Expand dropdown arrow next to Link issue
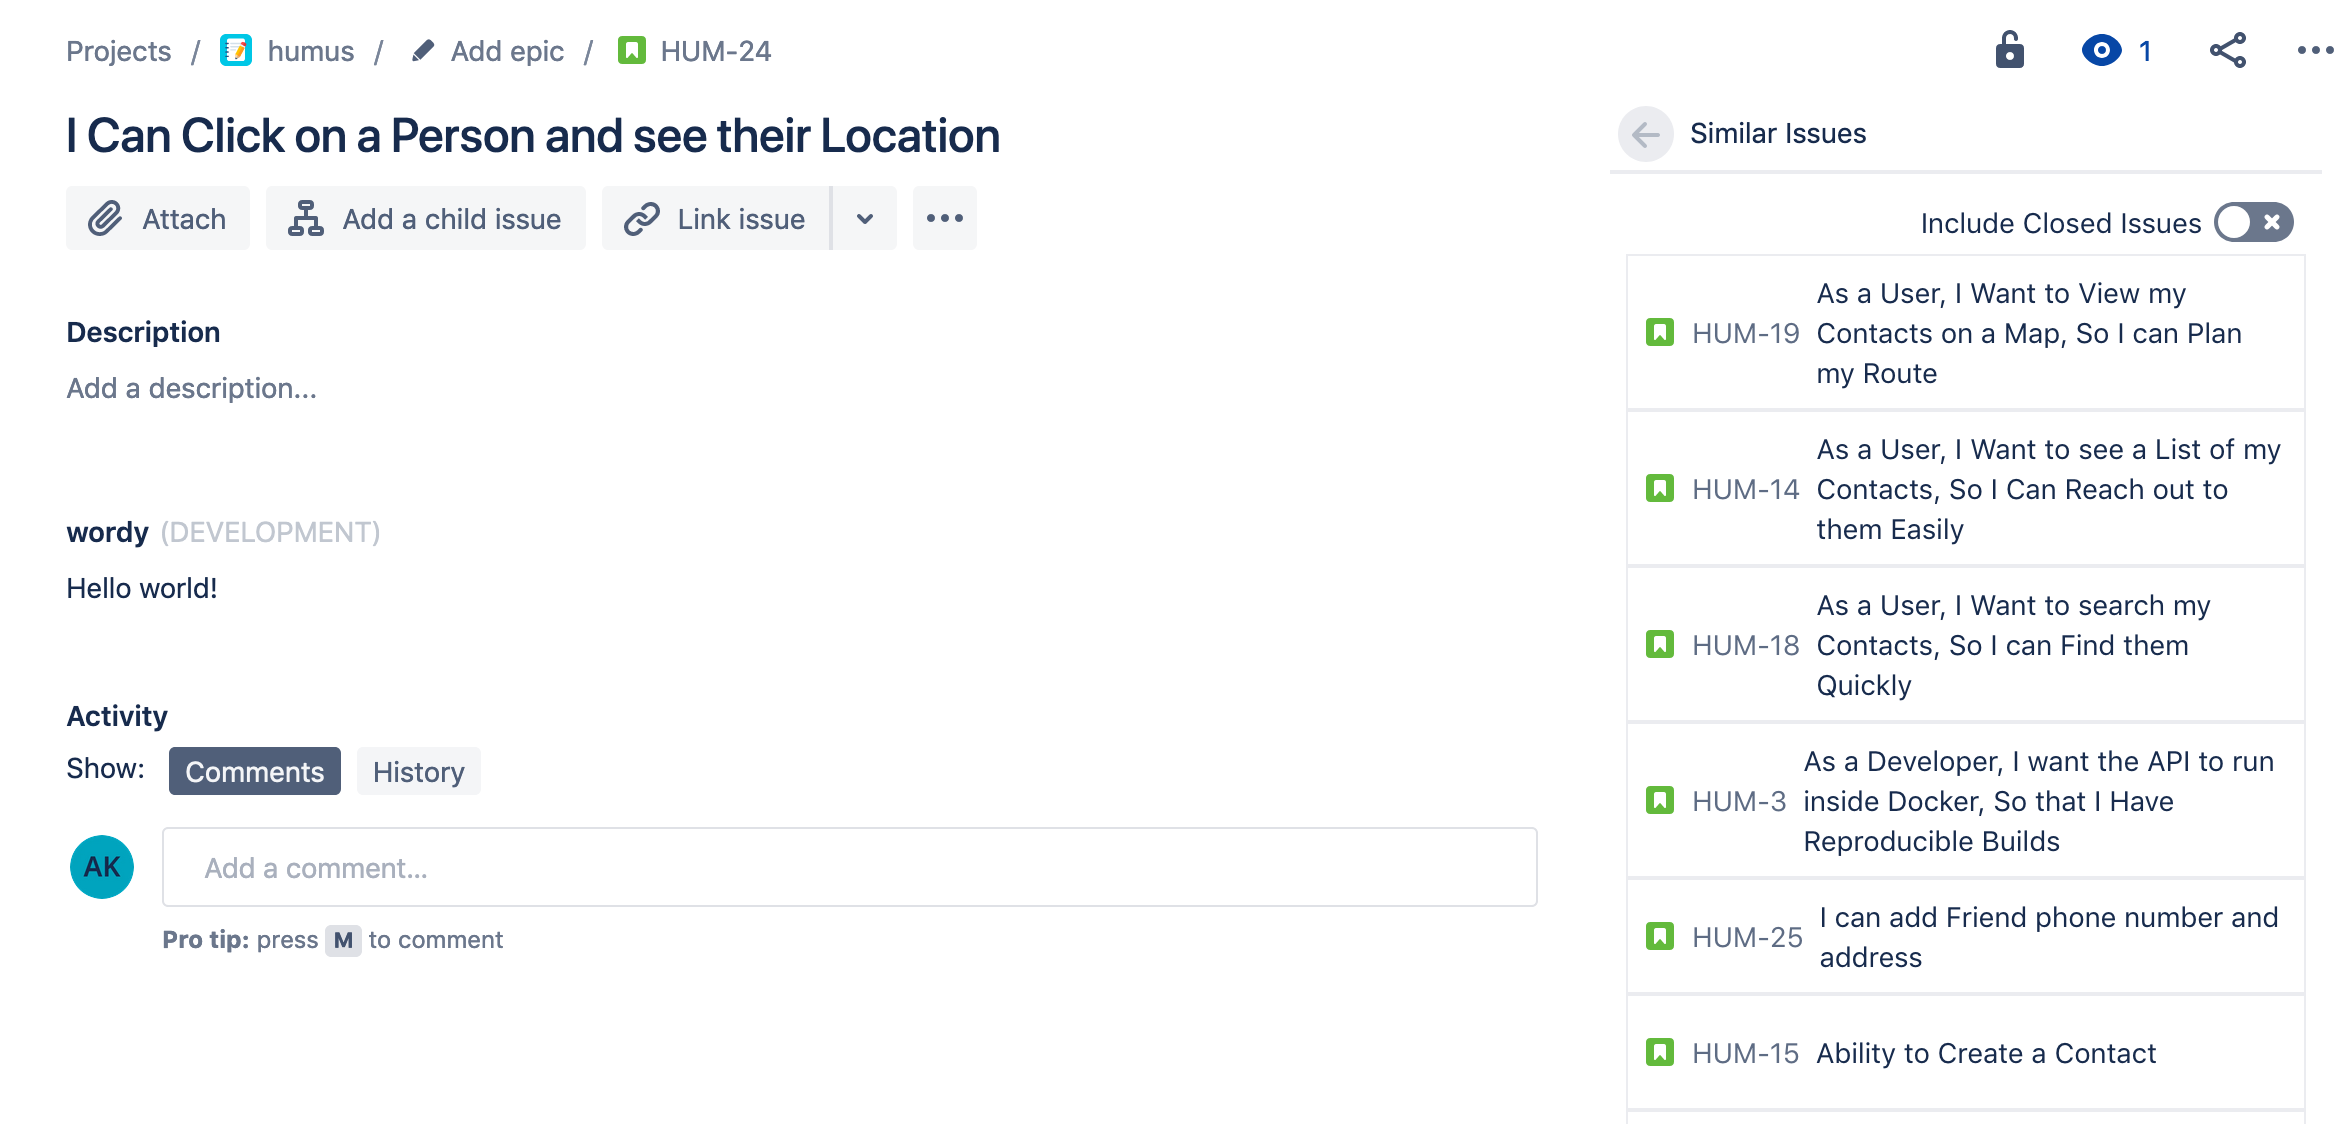The height and width of the screenshot is (1124, 2352). 865,218
